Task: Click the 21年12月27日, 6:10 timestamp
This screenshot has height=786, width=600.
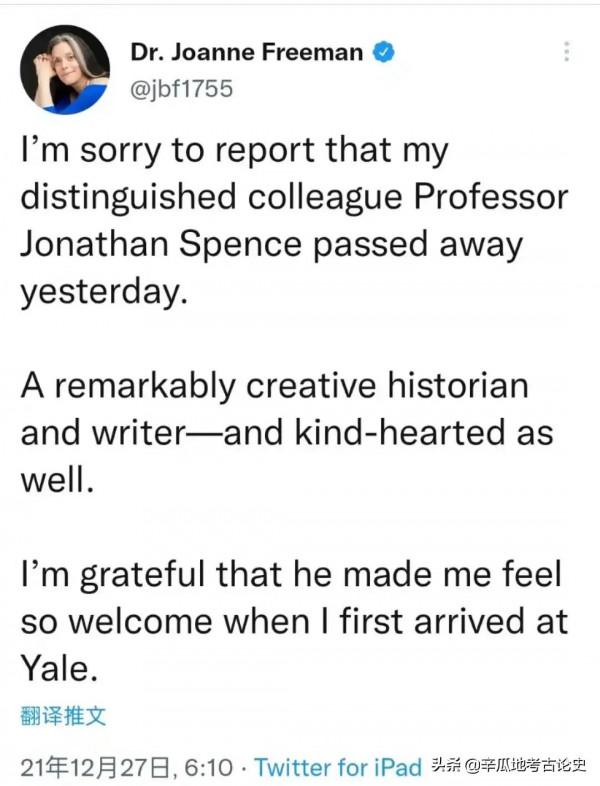Action: [x=126, y=767]
